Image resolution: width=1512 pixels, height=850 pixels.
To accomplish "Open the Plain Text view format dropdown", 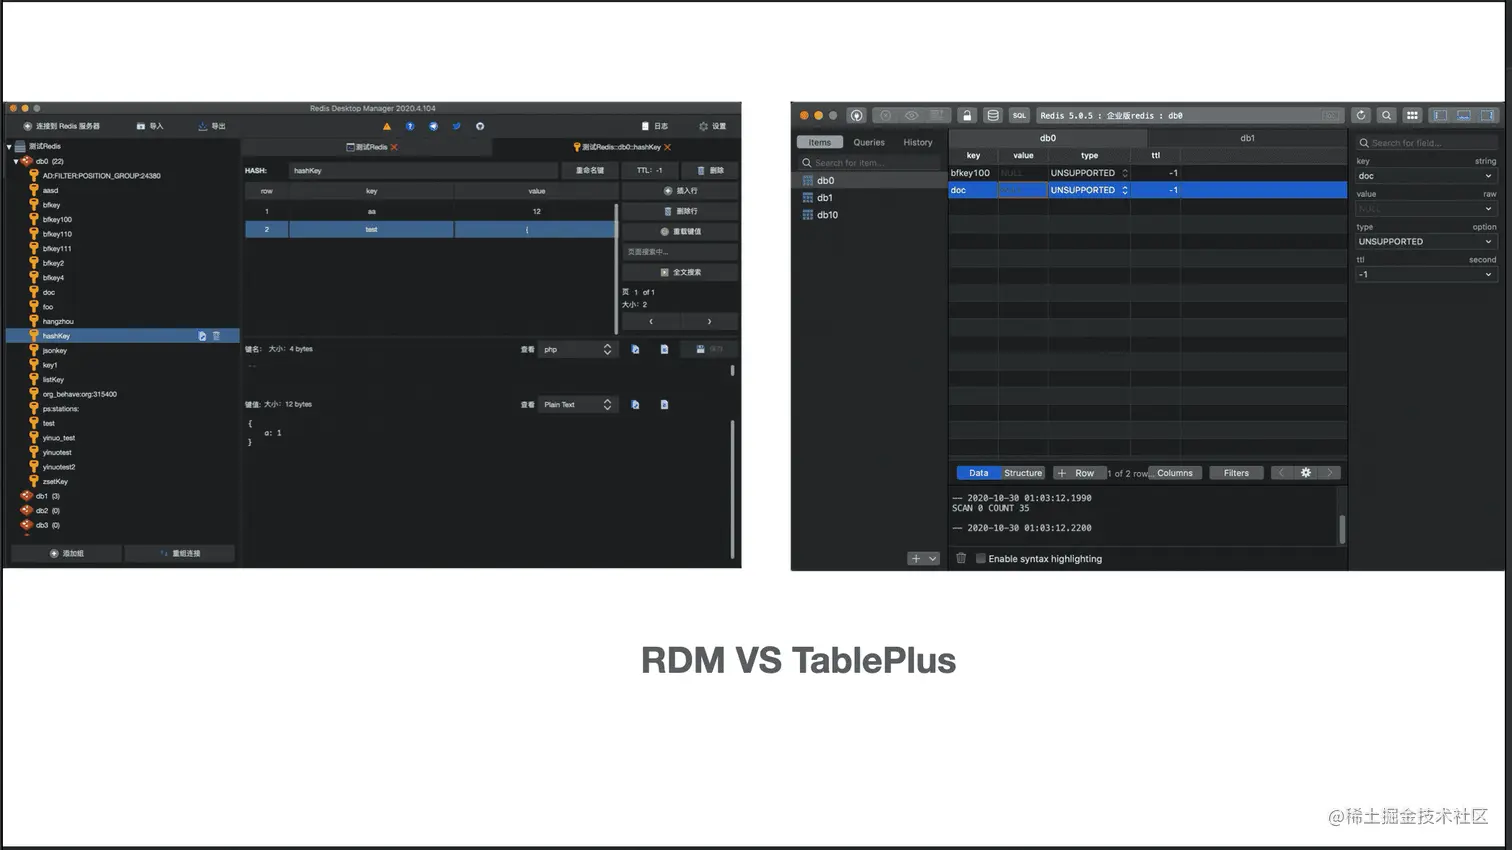I will pyautogui.click(x=577, y=405).
